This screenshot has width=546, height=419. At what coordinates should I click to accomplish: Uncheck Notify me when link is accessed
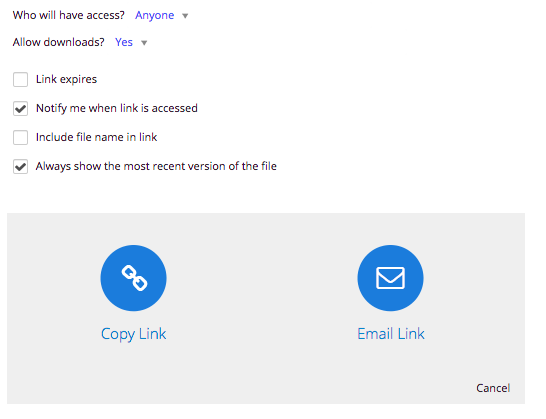coord(21,108)
